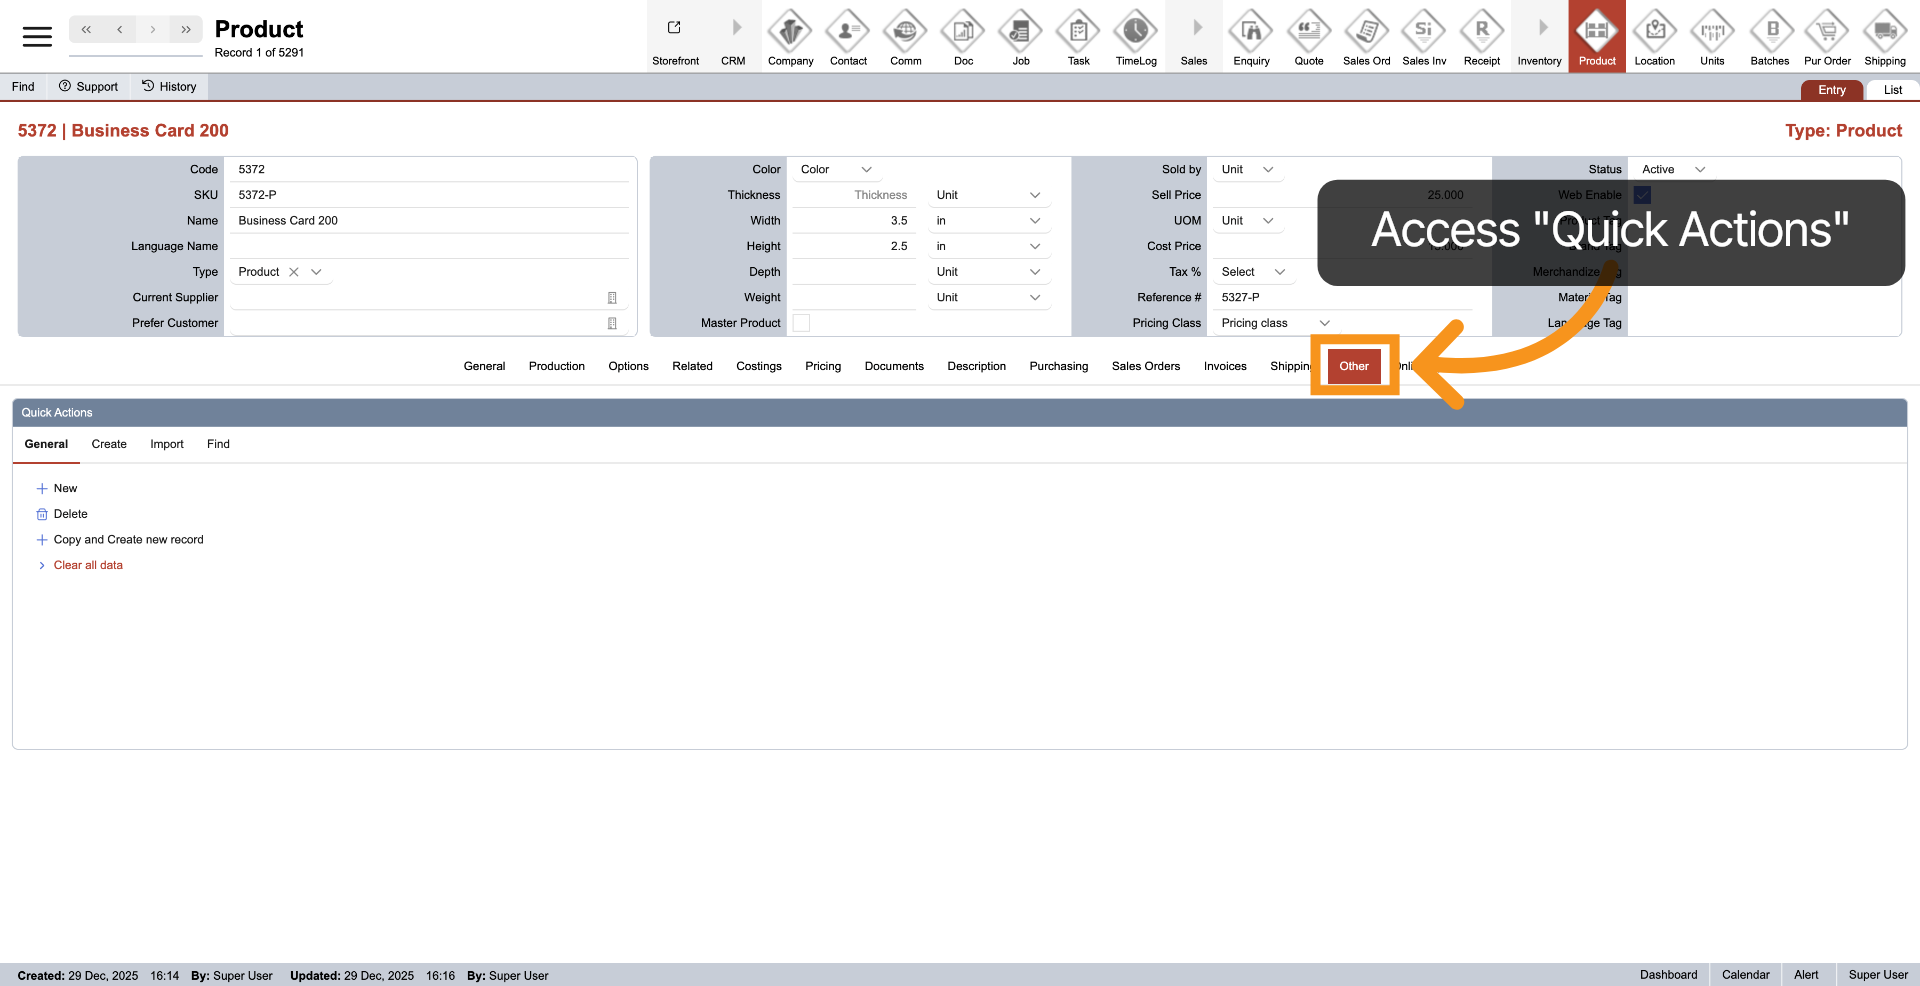Toggle the Web Enable checkbox
This screenshot has width=1920, height=986.
click(1642, 195)
